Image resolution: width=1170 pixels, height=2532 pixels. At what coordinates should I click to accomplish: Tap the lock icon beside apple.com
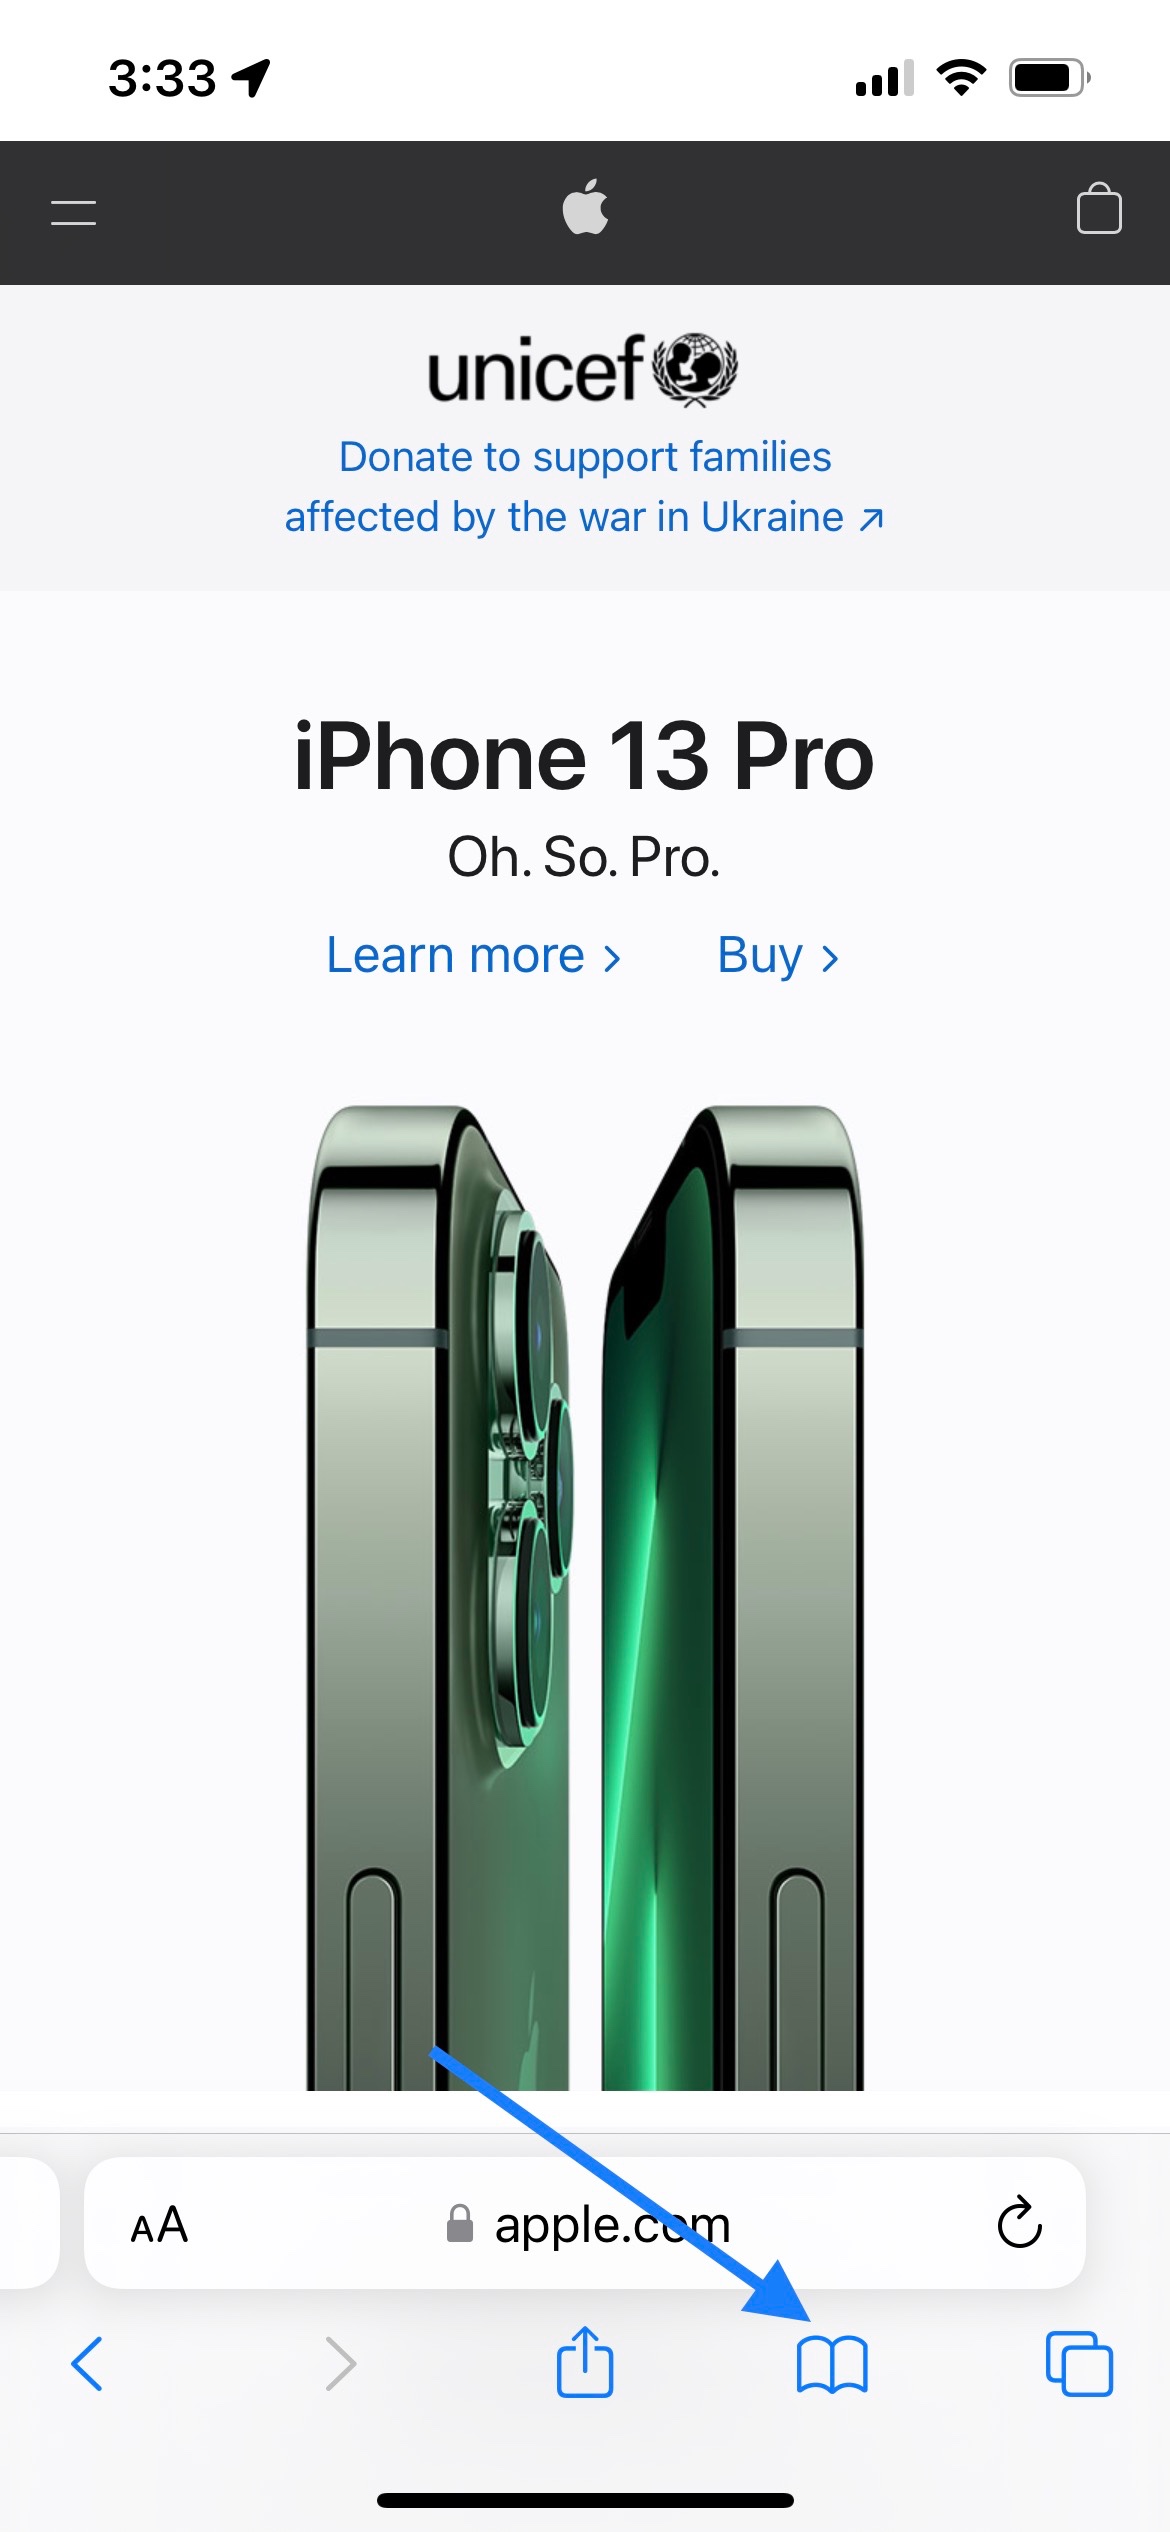[x=459, y=2223]
